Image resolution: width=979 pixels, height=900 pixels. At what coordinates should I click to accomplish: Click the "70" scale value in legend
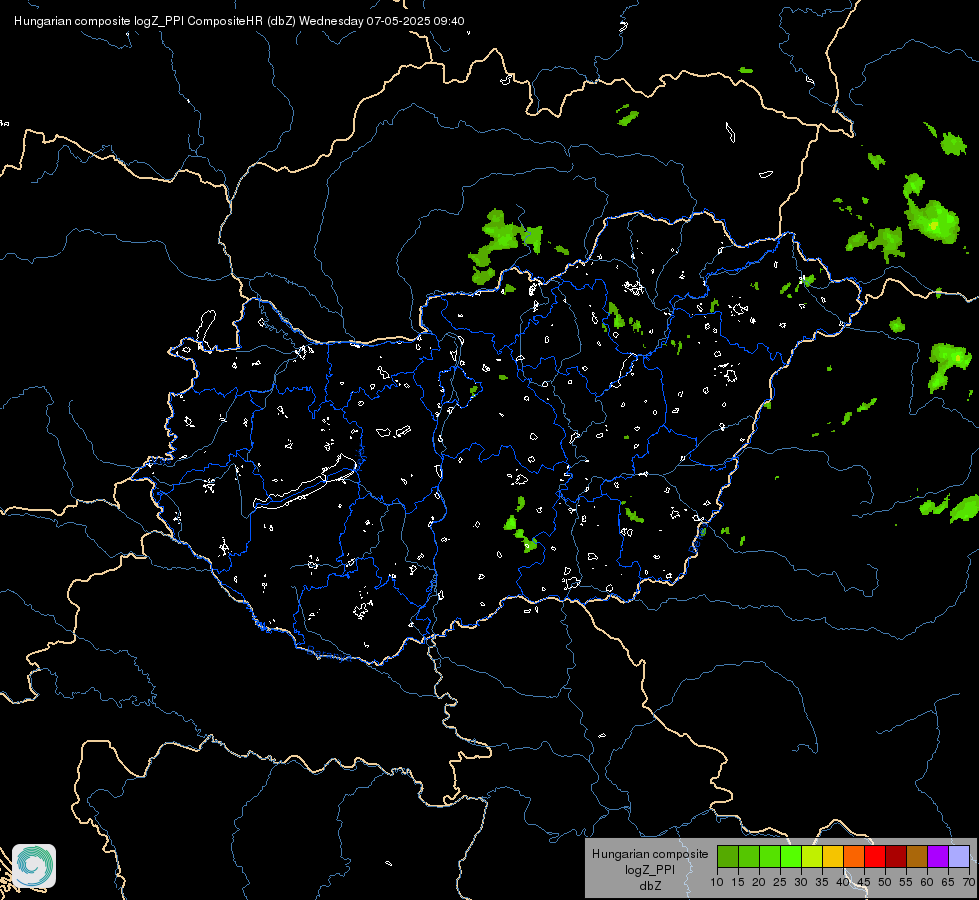(969, 883)
